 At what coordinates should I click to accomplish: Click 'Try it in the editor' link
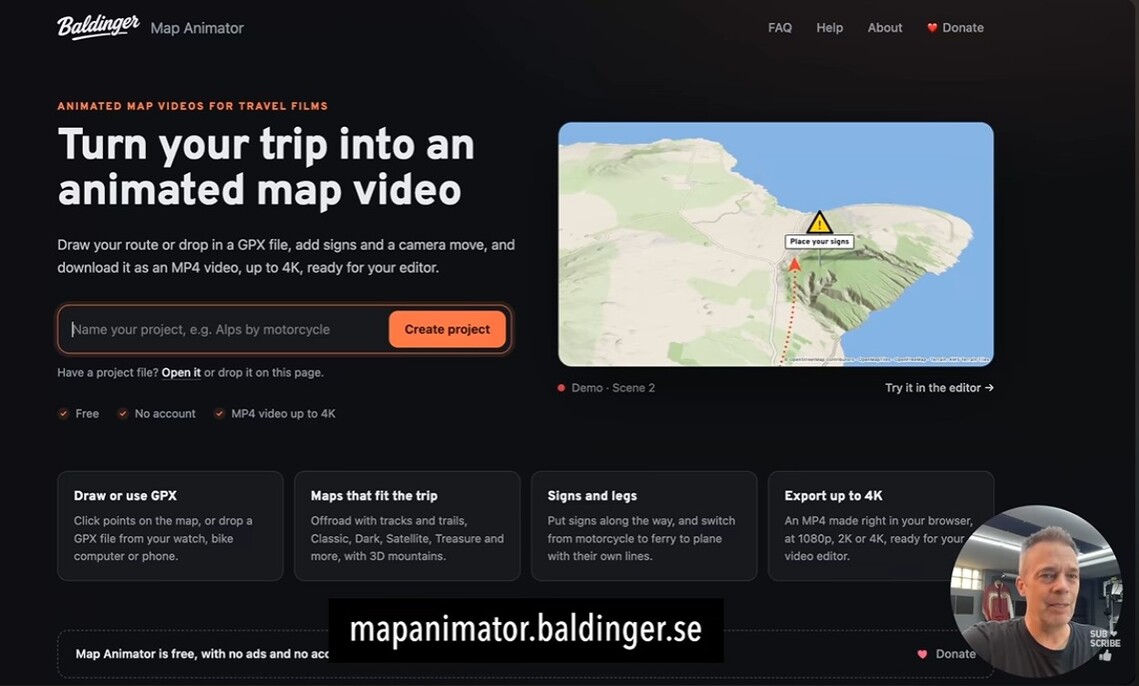click(x=939, y=388)
